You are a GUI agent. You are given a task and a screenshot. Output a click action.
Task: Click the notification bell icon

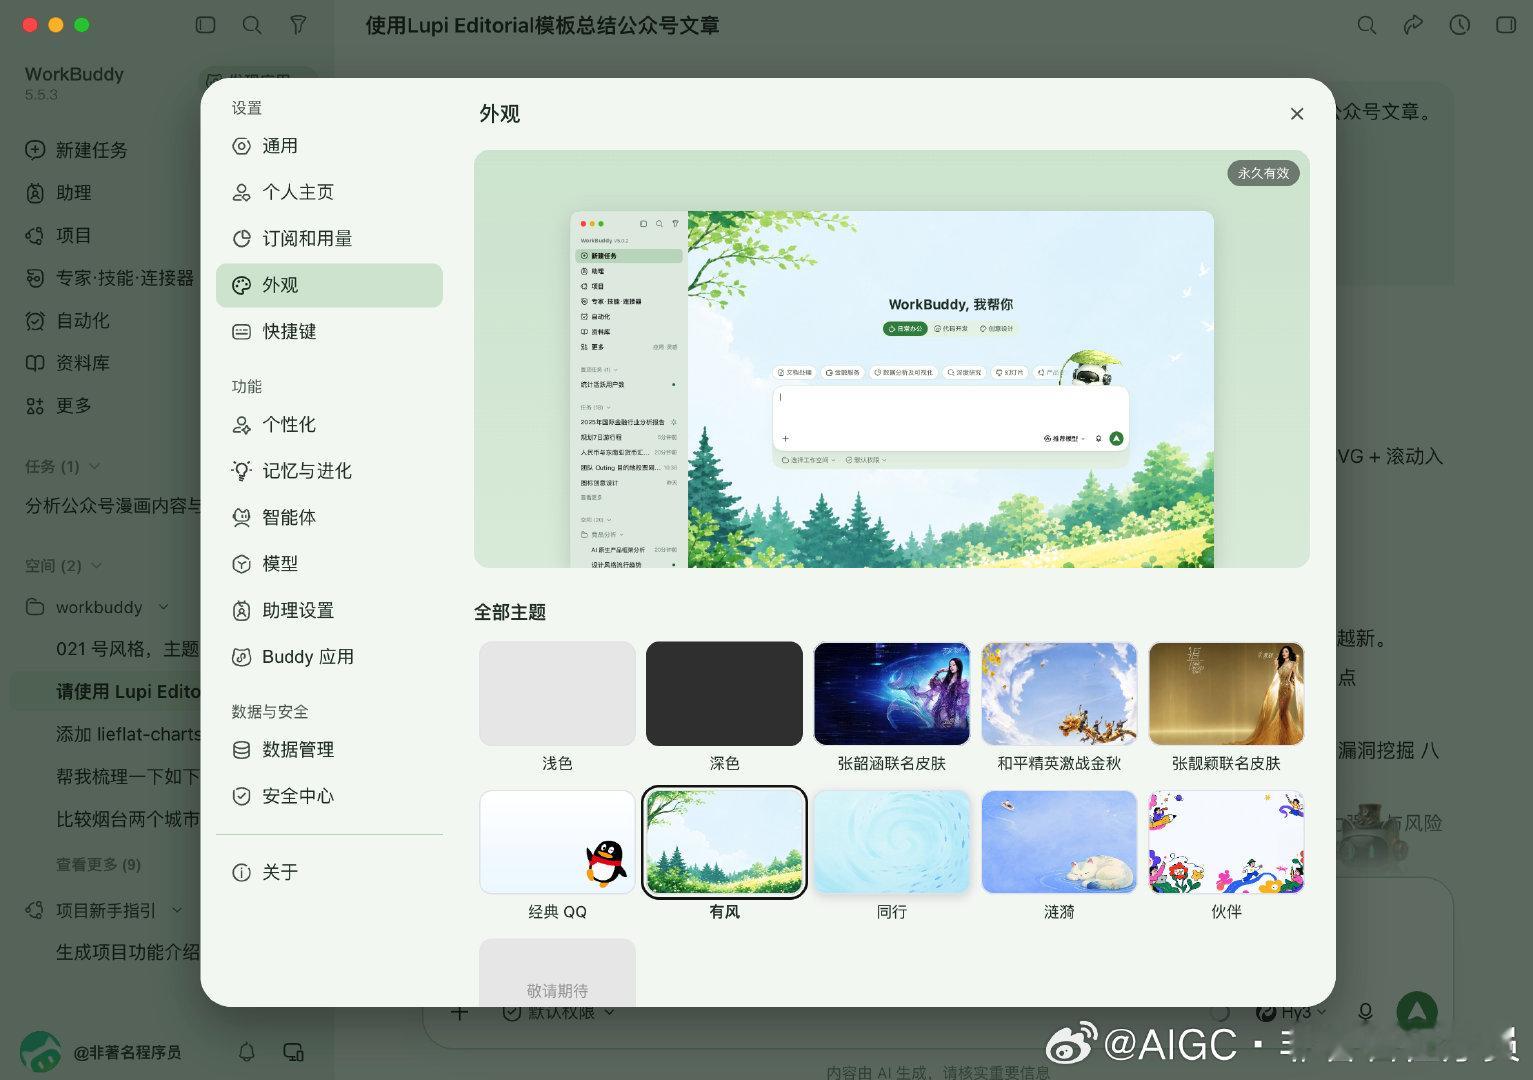point(247,1052)
